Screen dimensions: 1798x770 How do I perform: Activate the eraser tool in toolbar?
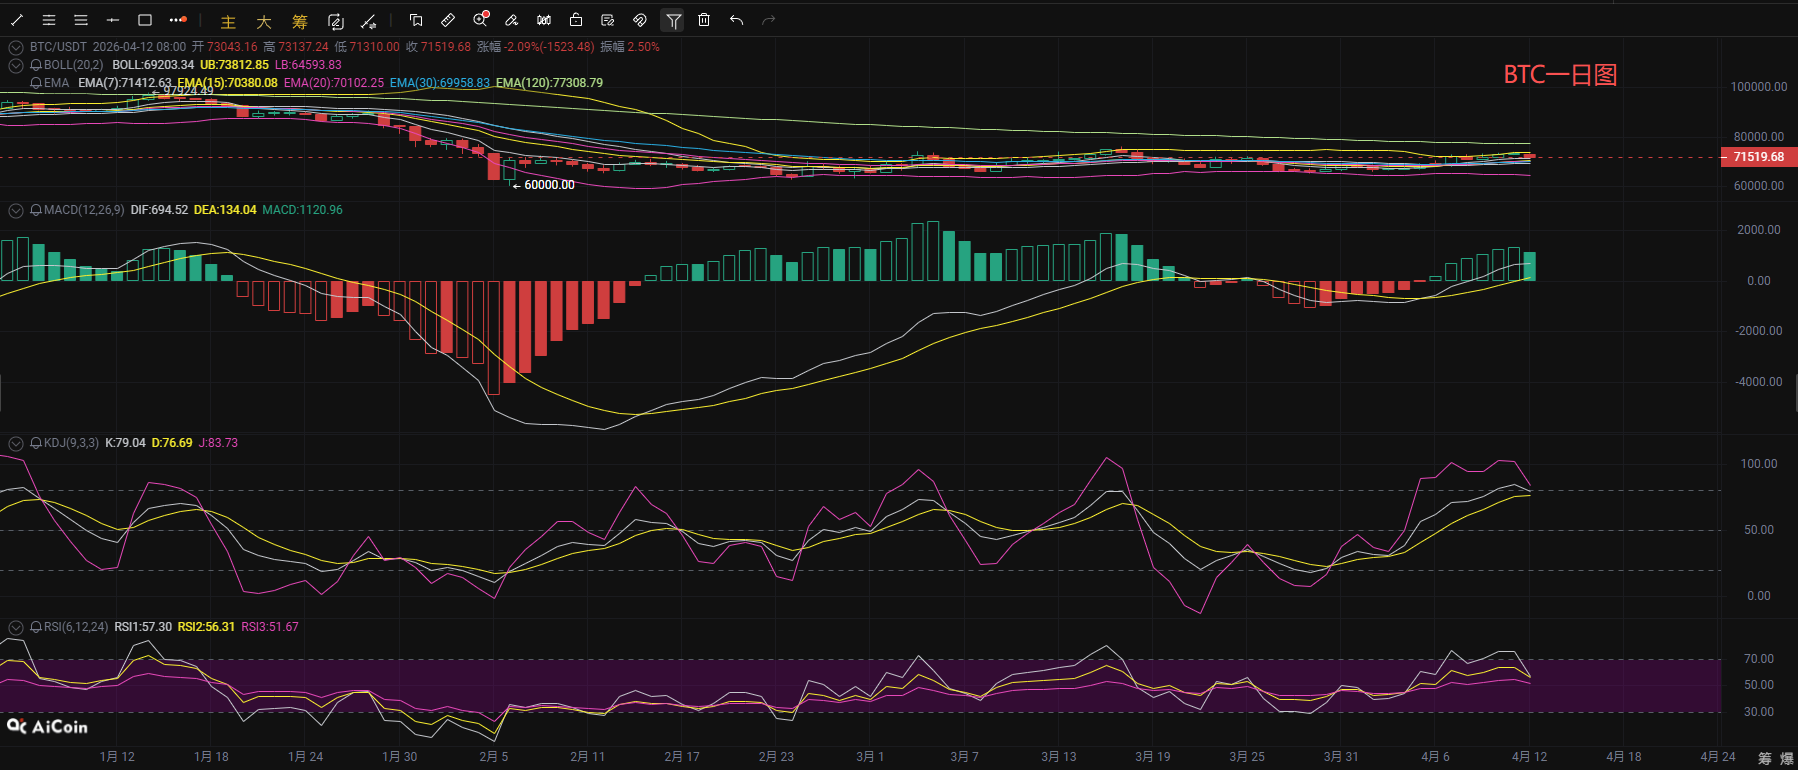coord(512,20)
